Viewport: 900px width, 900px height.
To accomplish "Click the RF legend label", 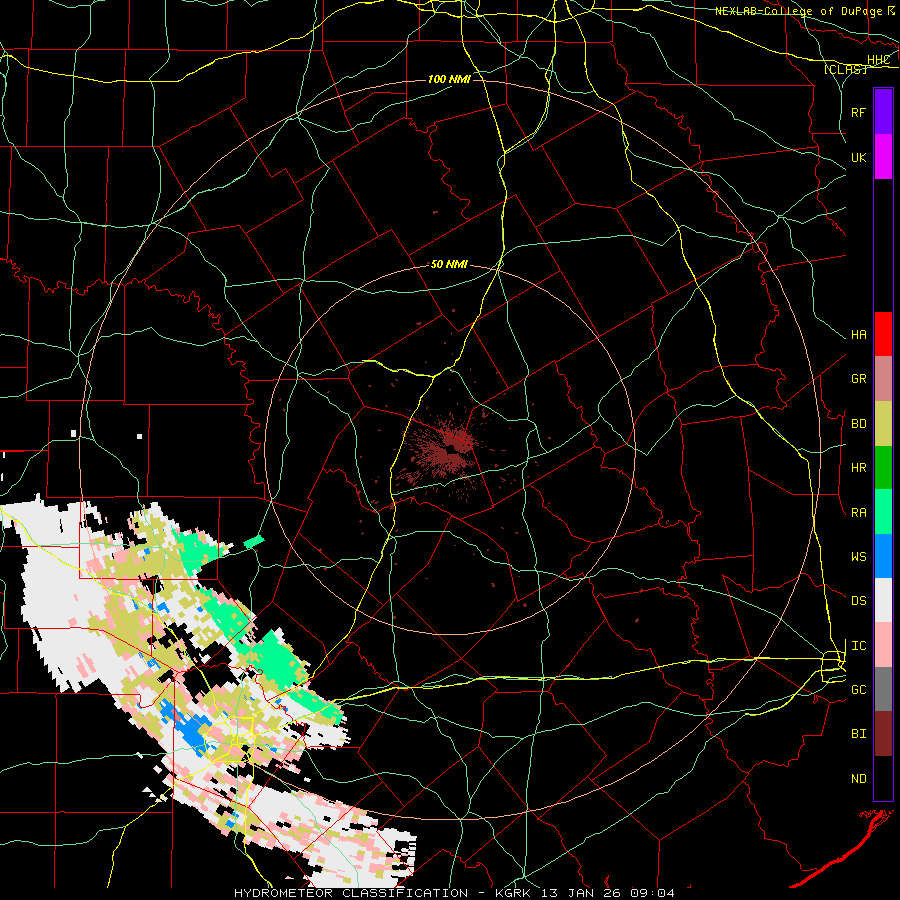I will tap(858, 112).
